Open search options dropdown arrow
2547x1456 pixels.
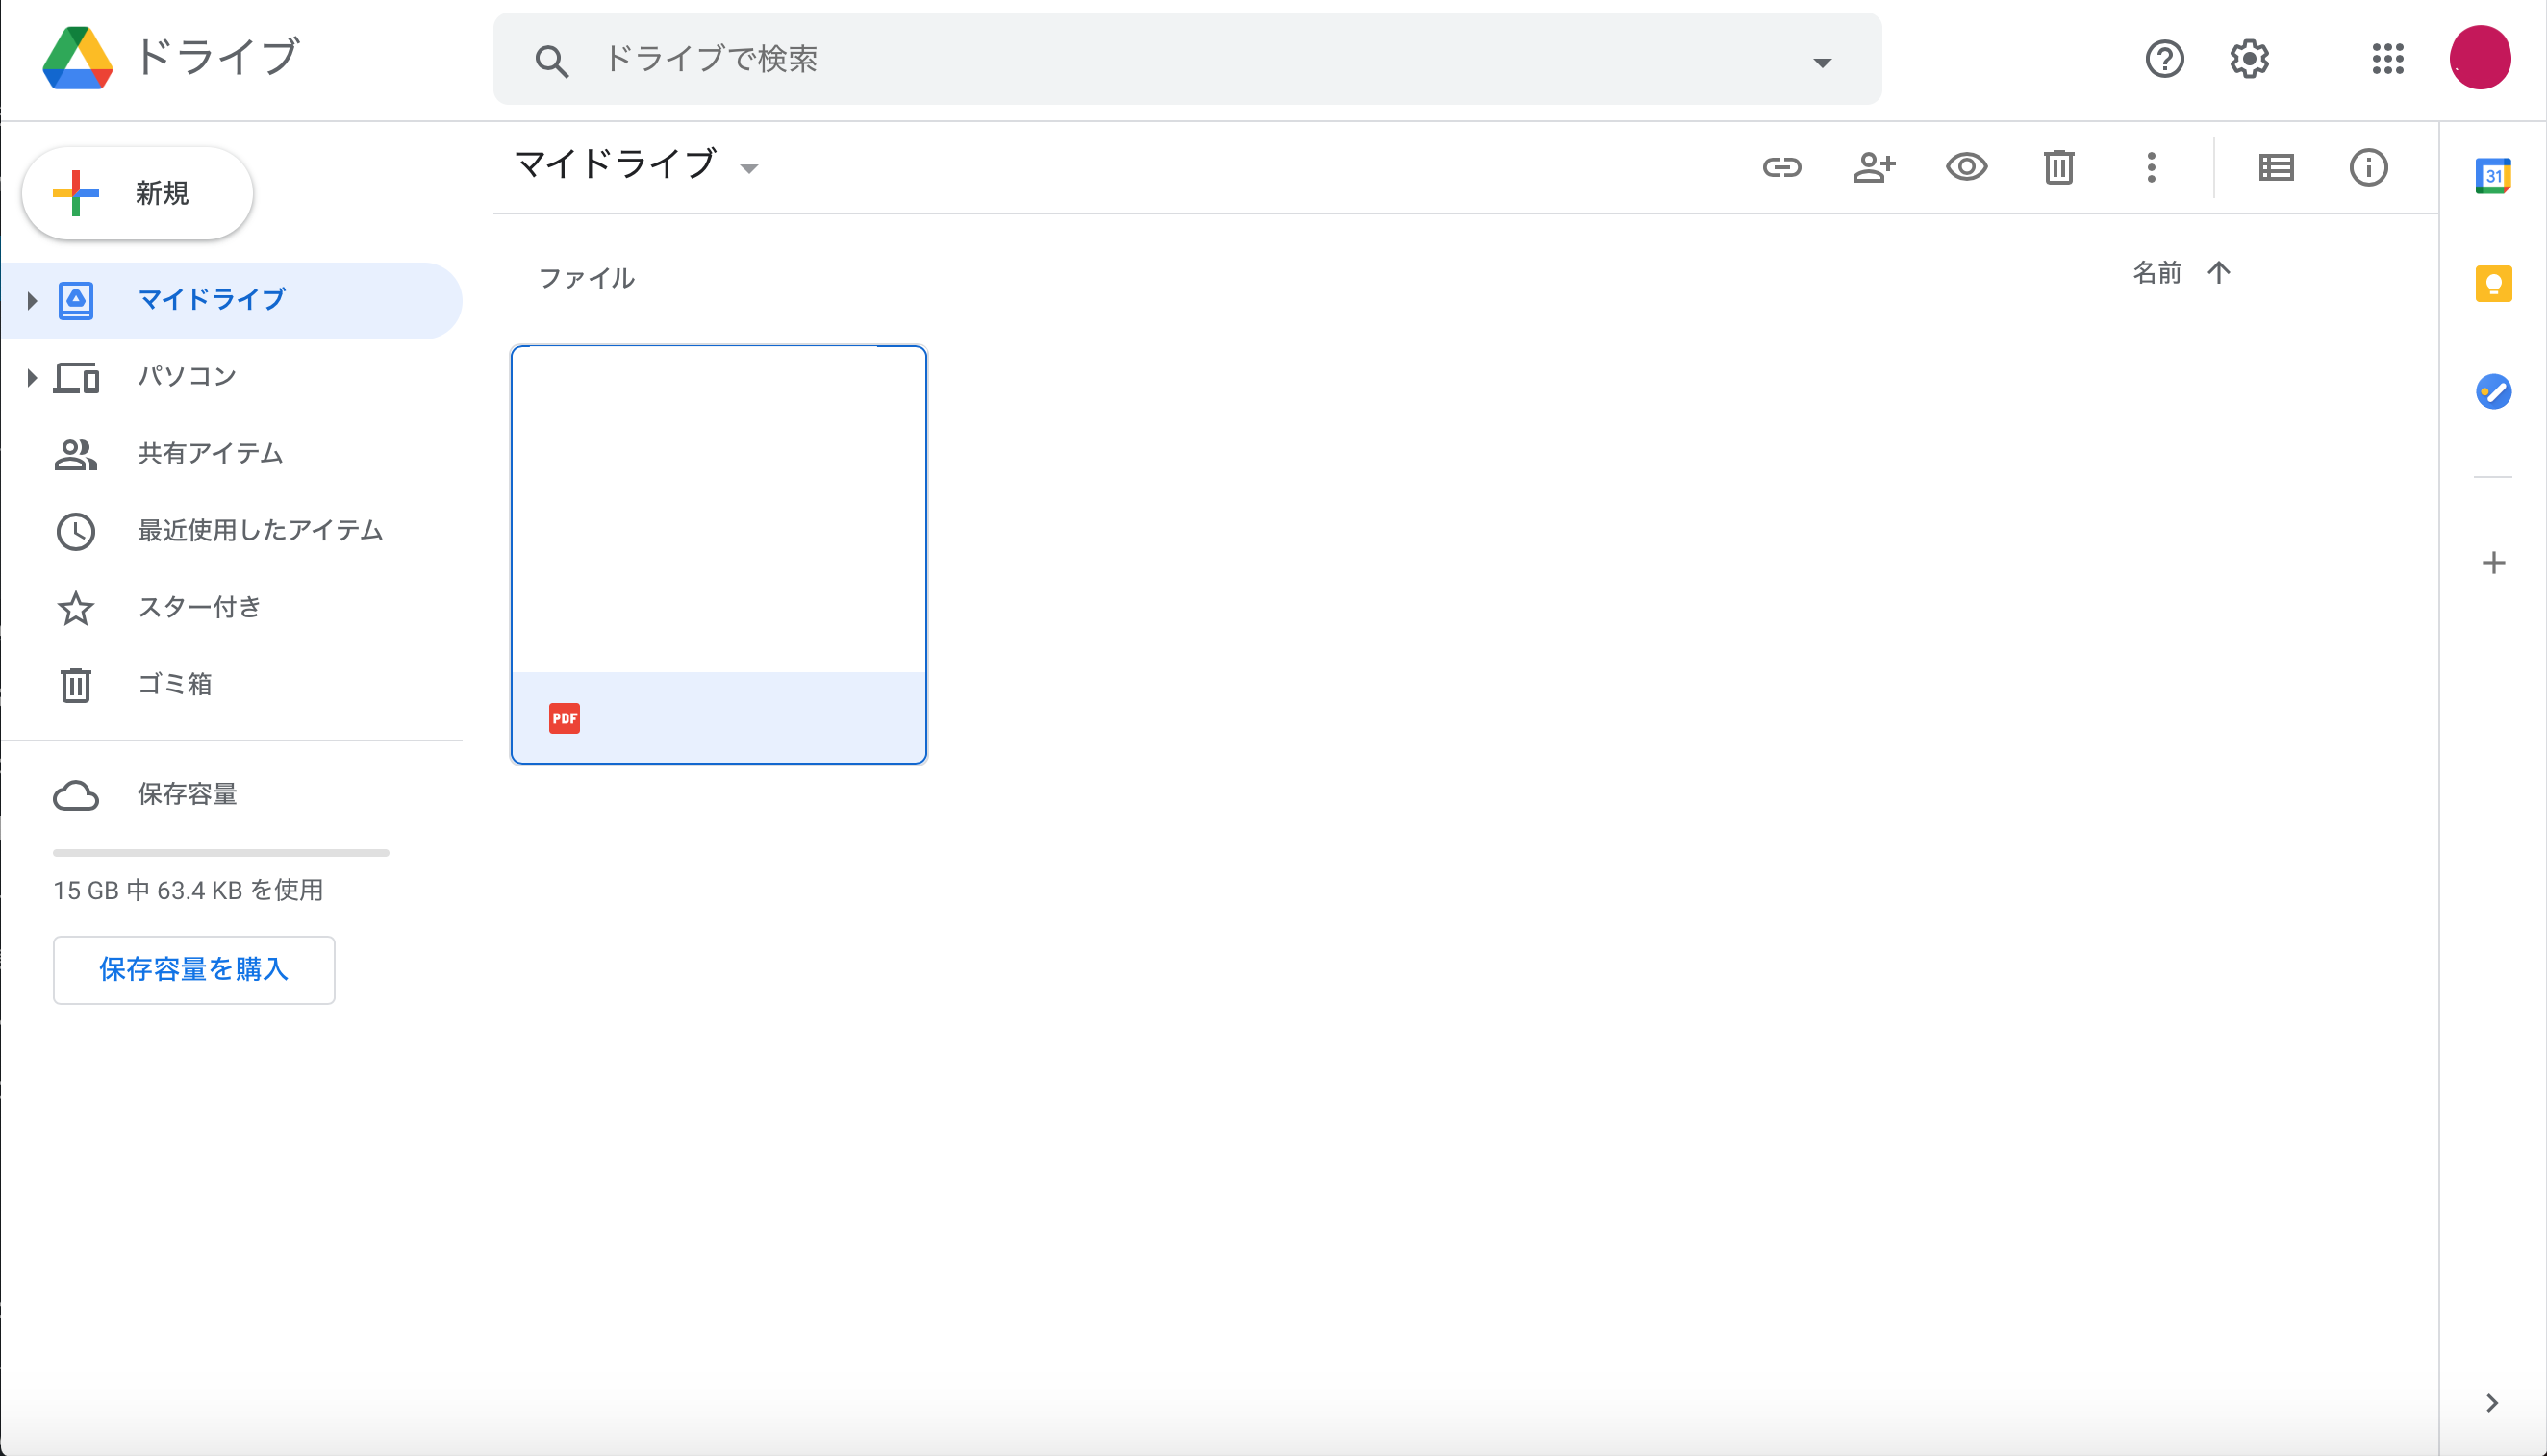point(1822,62)
